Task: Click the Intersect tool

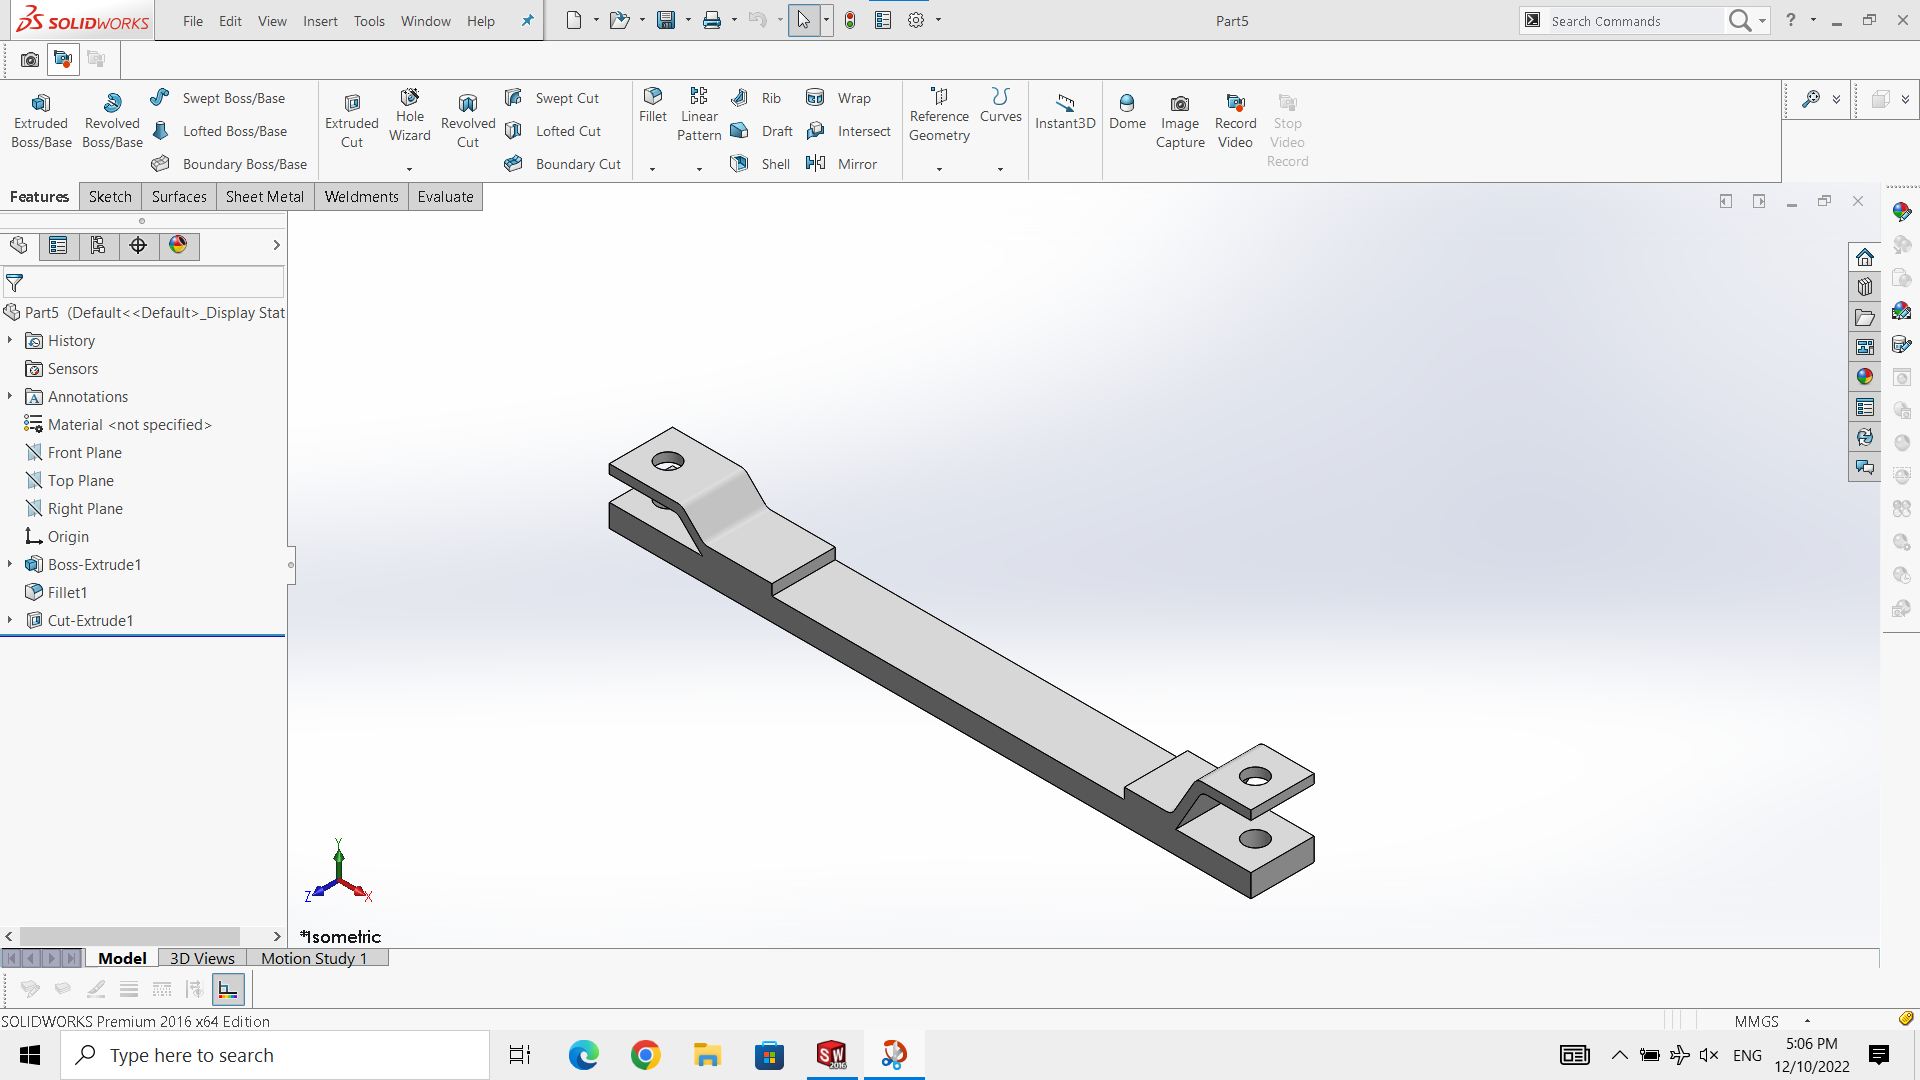Action: [848, 131]
